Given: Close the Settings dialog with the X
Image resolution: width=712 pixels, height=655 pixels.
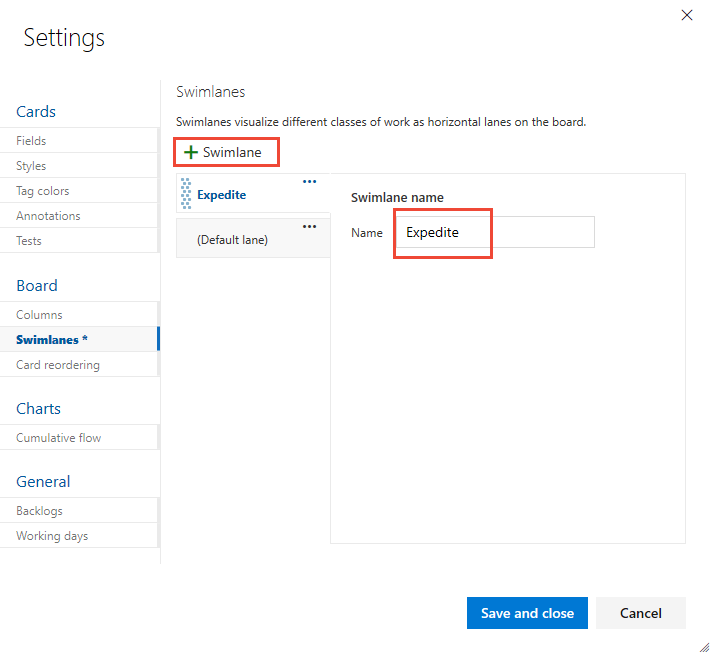Looking at the screenshot, I should (687, 15).
